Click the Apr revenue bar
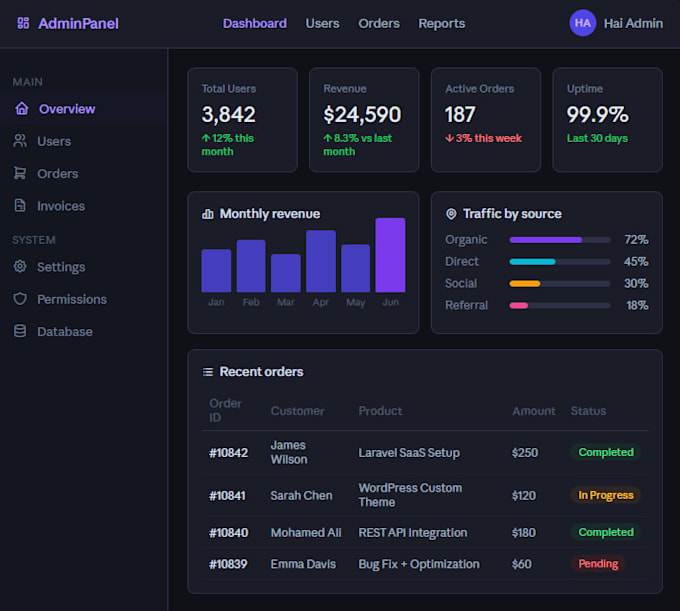The image size is (680, 611). (321, 261)
